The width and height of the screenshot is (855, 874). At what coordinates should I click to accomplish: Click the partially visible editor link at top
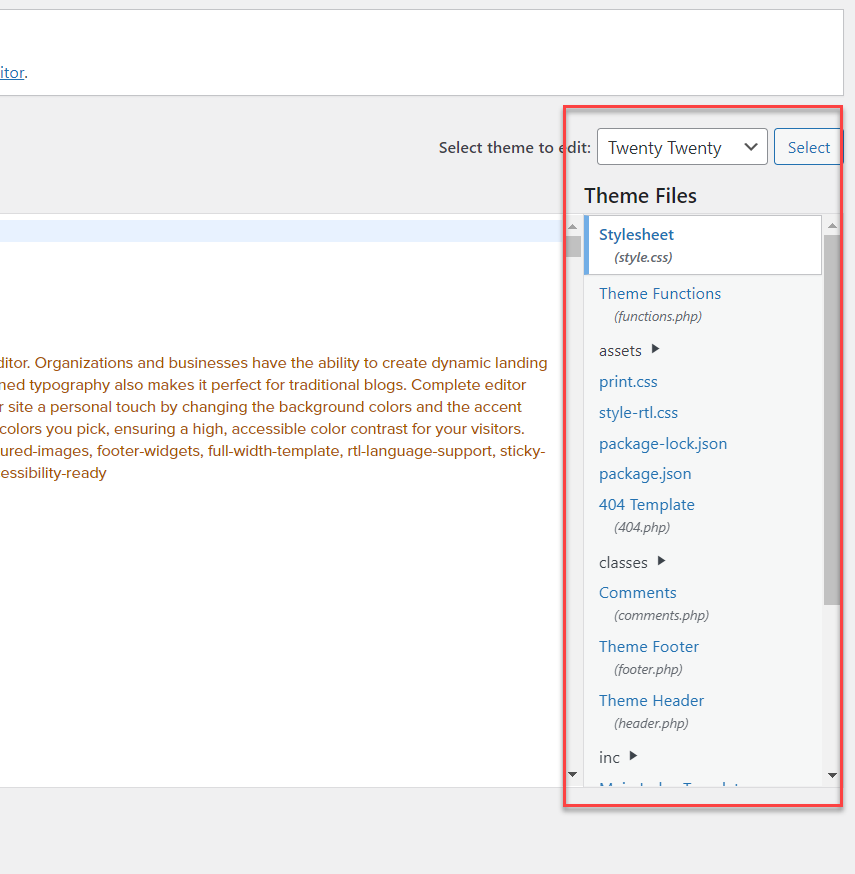click(12, 72)
